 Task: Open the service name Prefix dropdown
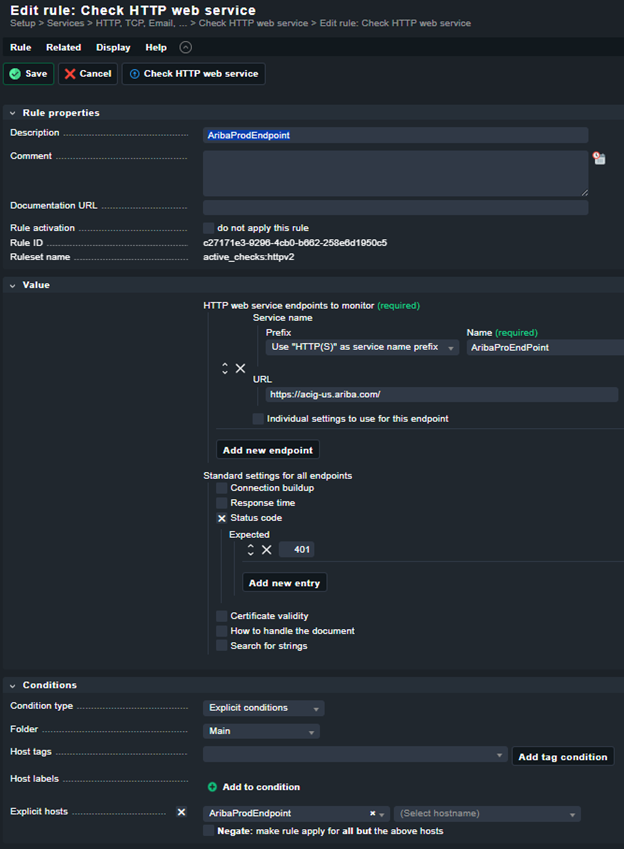362,347
